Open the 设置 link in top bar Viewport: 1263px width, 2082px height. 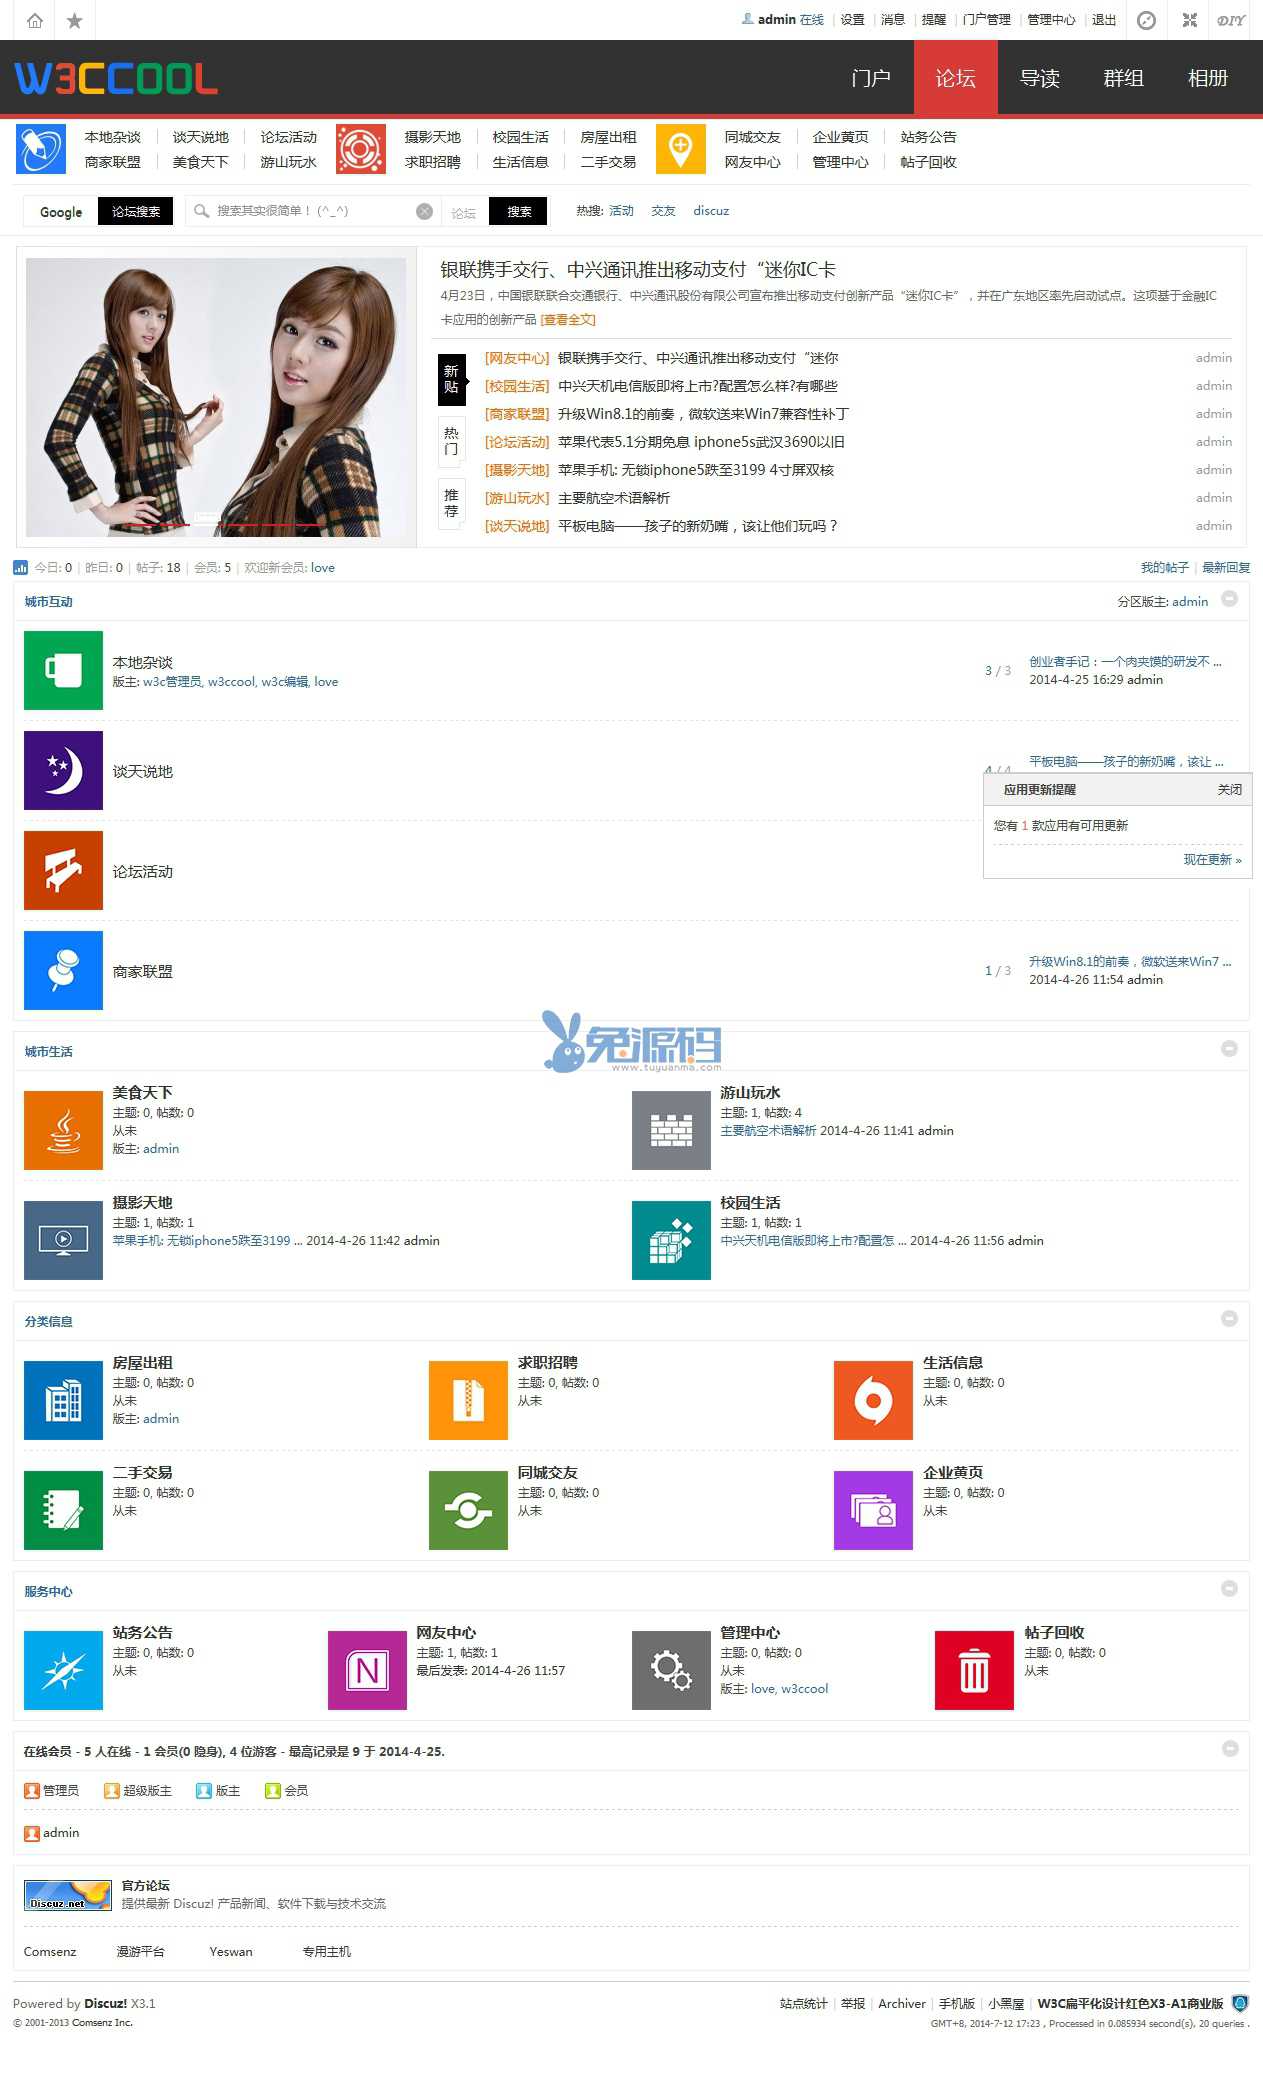pyautogui.click(x=852, y=20)
